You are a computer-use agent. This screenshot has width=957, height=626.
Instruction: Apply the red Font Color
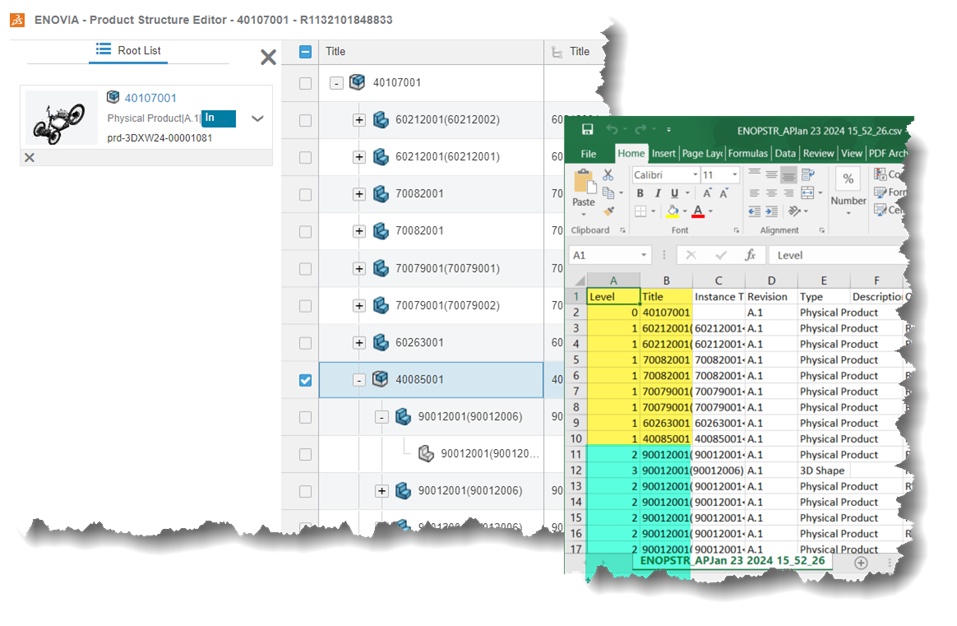(x=698, y=211)
